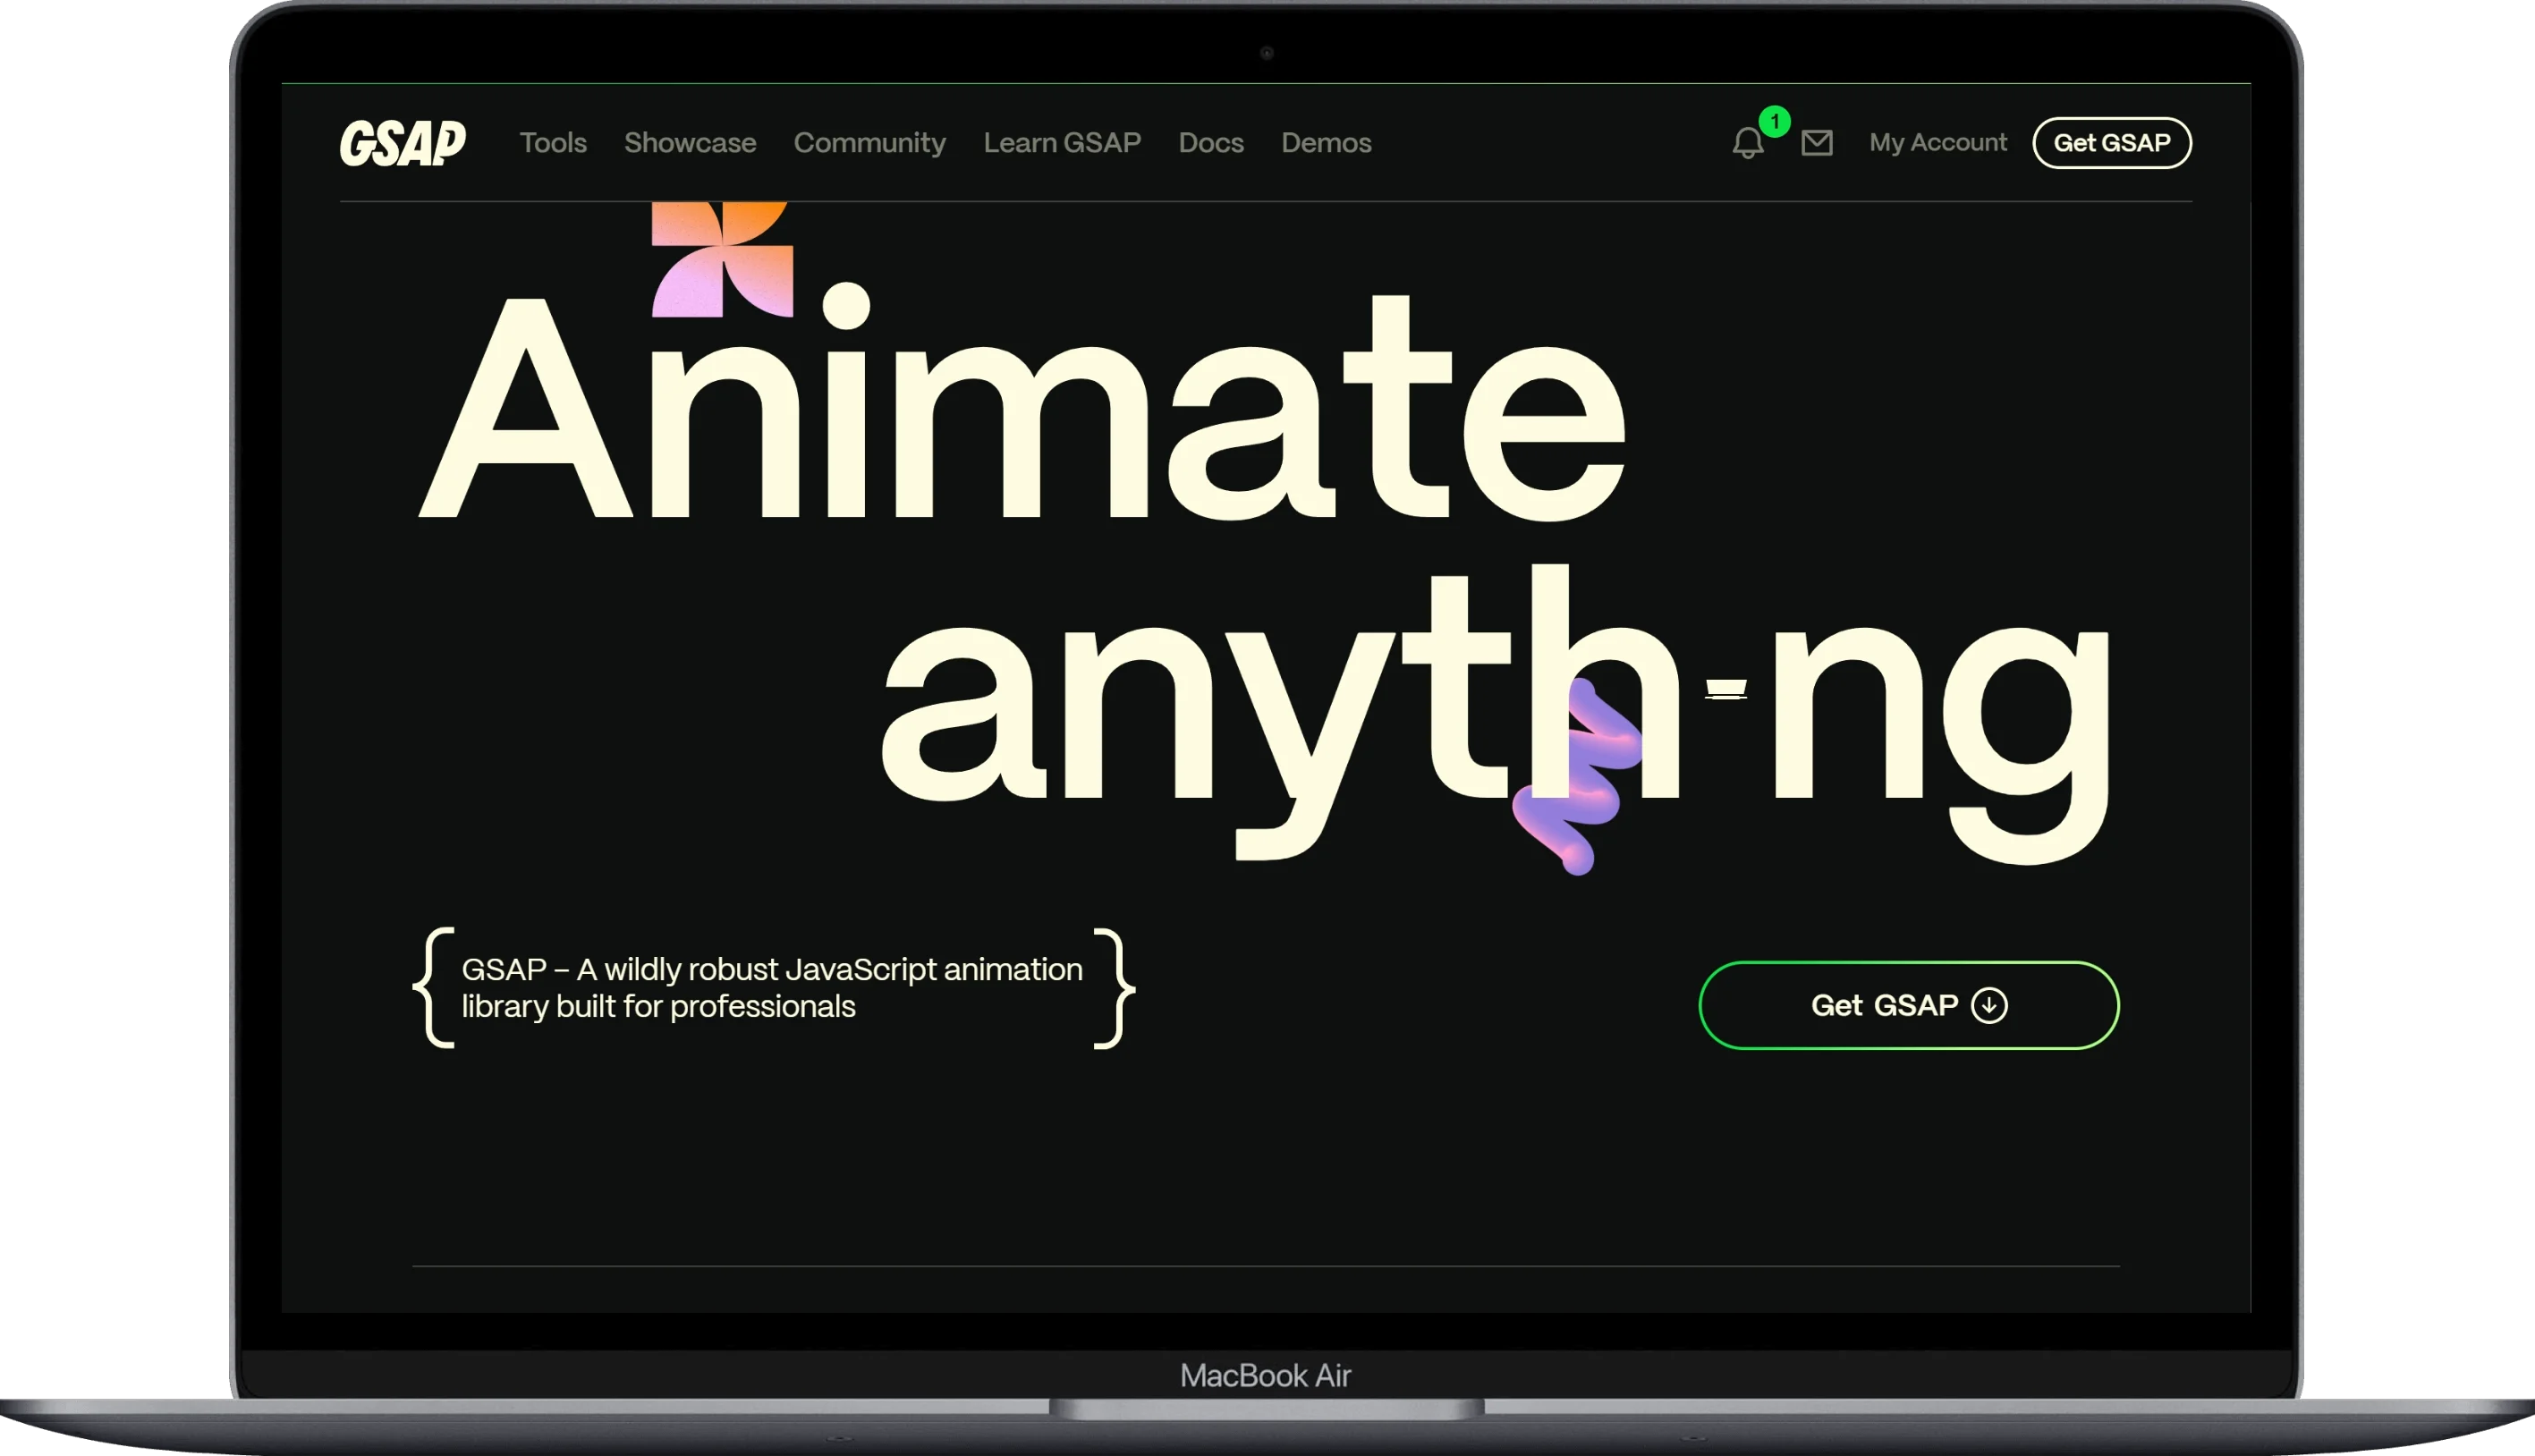Viewport: 2535px width, 1456px height.
Task: Click the GSAP logo in header
Action: [403, 143]
